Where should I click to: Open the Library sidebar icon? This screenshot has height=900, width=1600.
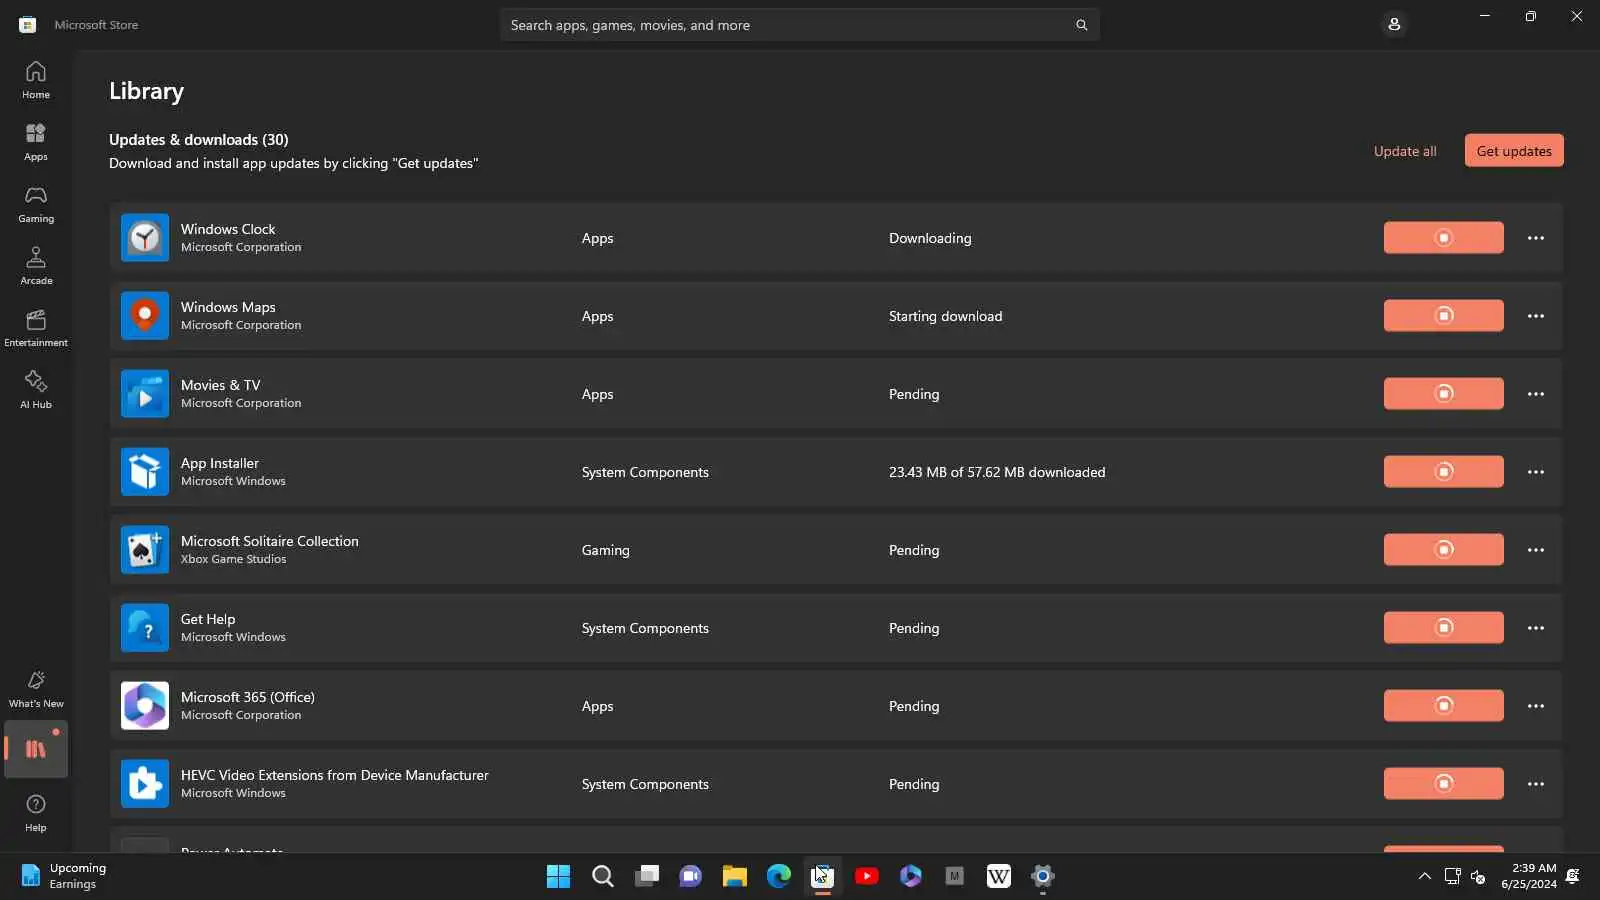[36, 749]
